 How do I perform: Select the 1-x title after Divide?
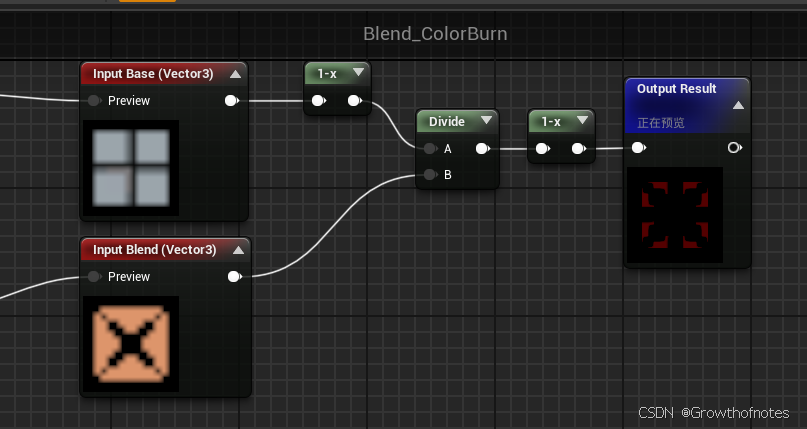[551, 121]
